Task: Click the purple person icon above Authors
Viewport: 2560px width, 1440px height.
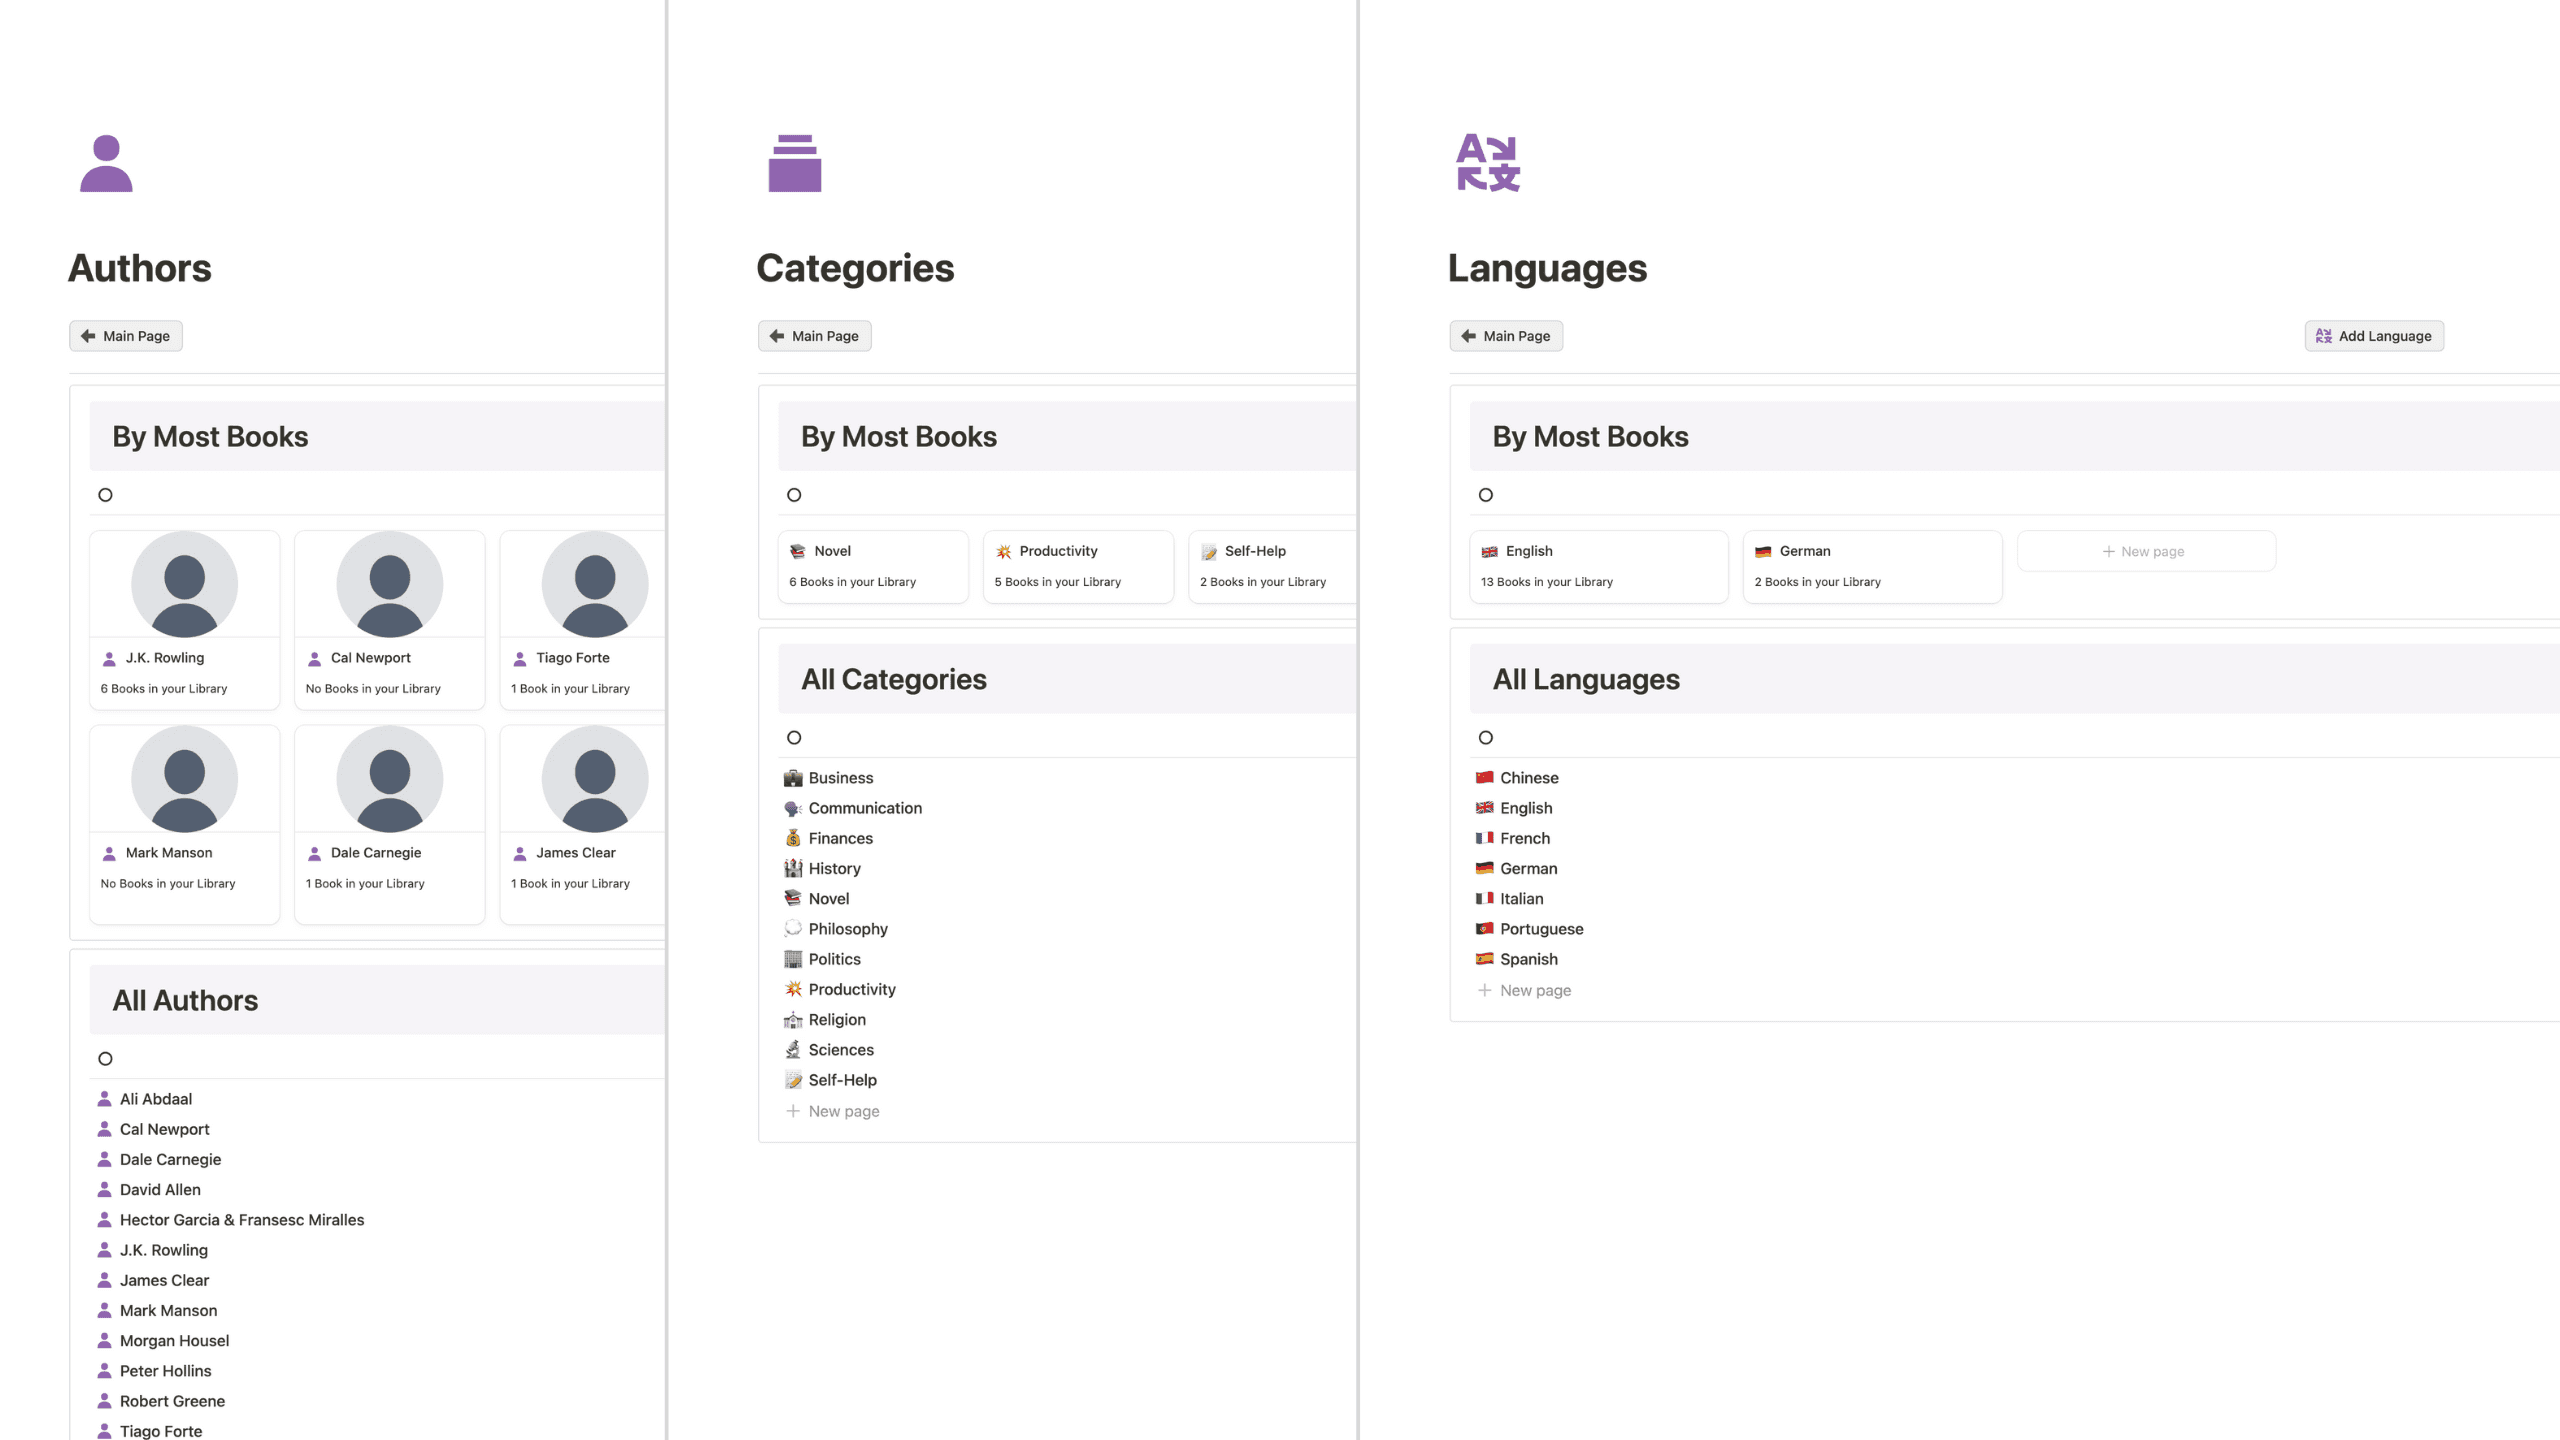Action: pos(106,163)
